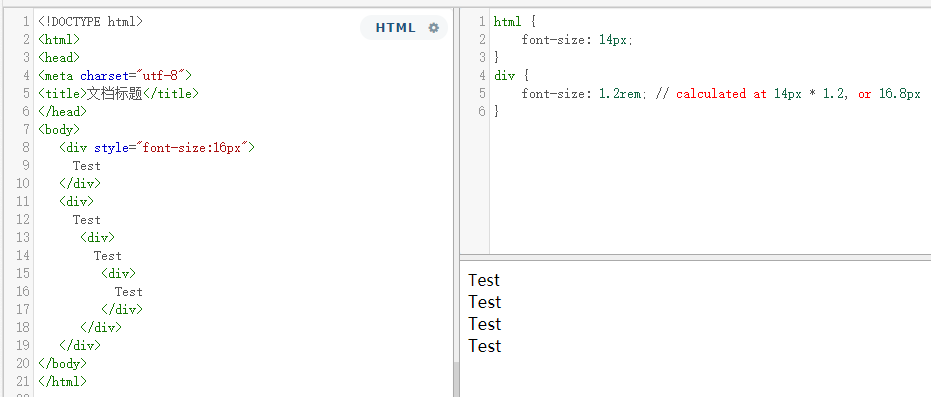Click line number 13 in HTML gutter
Image resolution: width=931 pixels, height=397 pixels.
click(23, 237)
